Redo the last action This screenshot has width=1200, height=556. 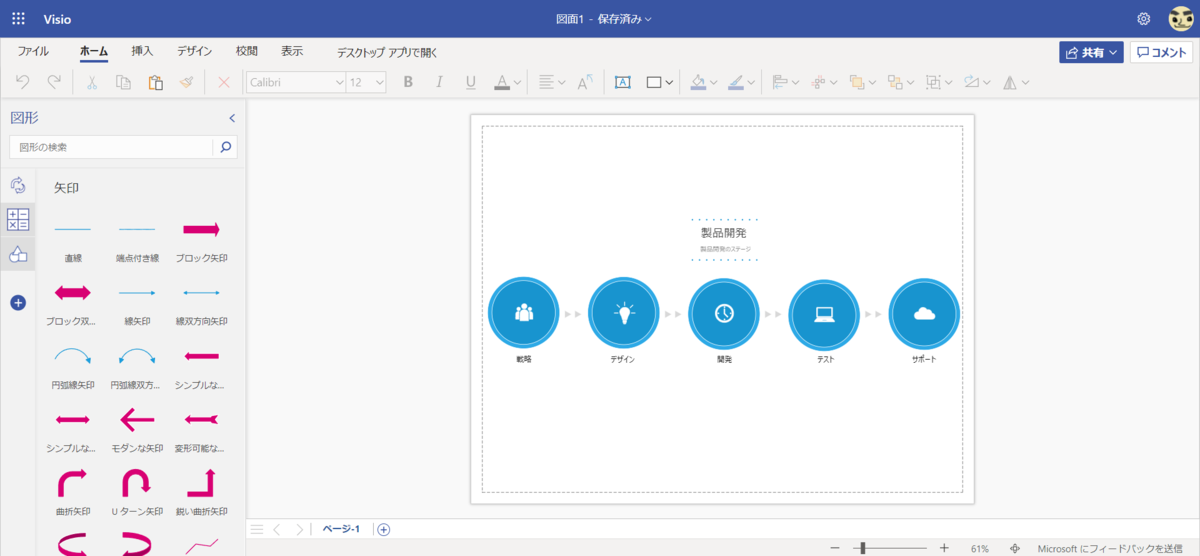tap(54, 83)
